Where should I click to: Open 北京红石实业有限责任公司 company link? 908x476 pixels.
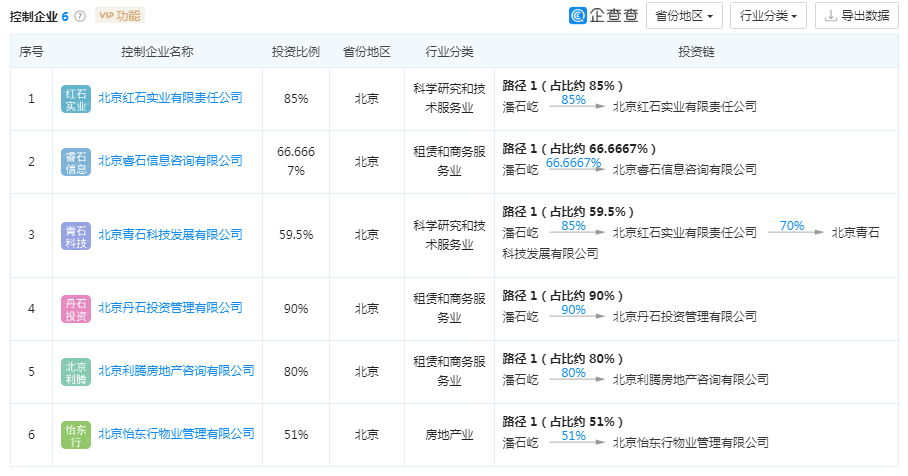pos(170,98)
